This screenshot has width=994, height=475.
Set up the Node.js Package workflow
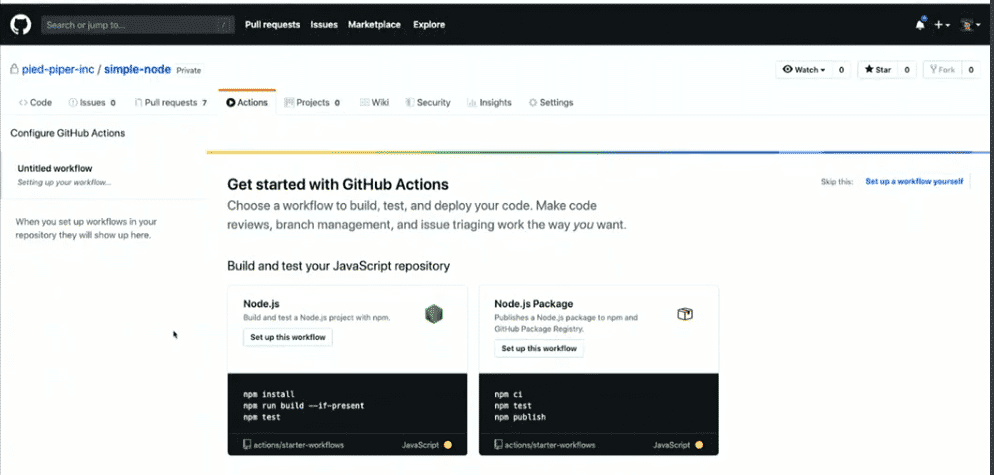pos(539,348)
